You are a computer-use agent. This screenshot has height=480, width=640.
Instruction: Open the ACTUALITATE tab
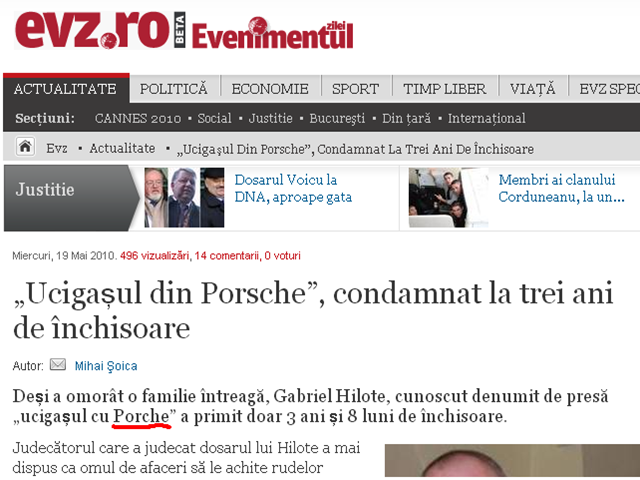pos(66,89)
